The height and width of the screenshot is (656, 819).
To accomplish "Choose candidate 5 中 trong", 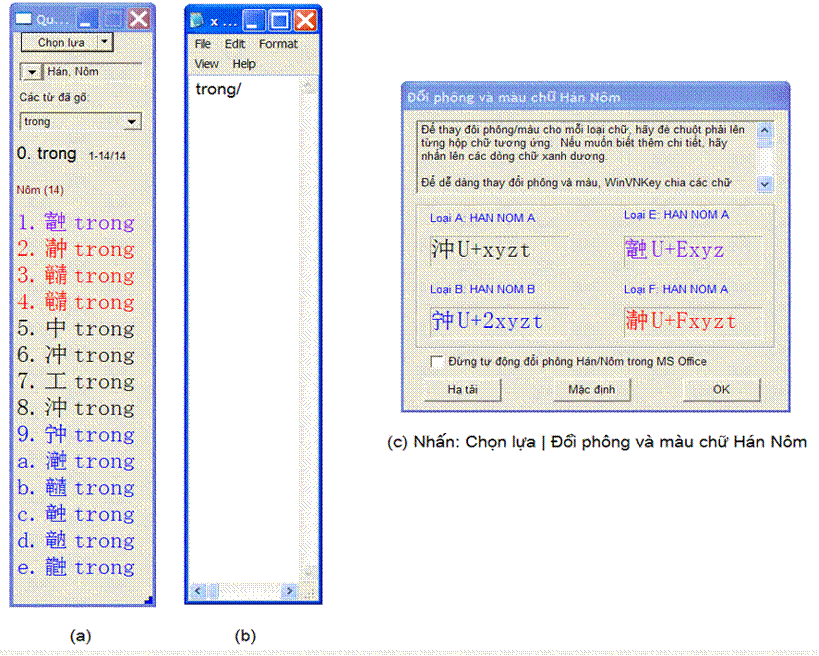I will pos(76,329).
